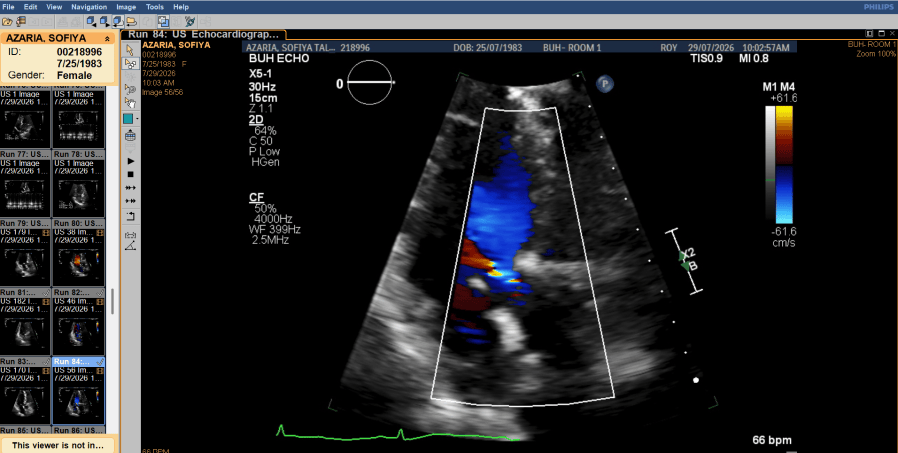Viewport: 898px width, 453px height.
Task: Open the Navigation menu
Action: point(89,7)
